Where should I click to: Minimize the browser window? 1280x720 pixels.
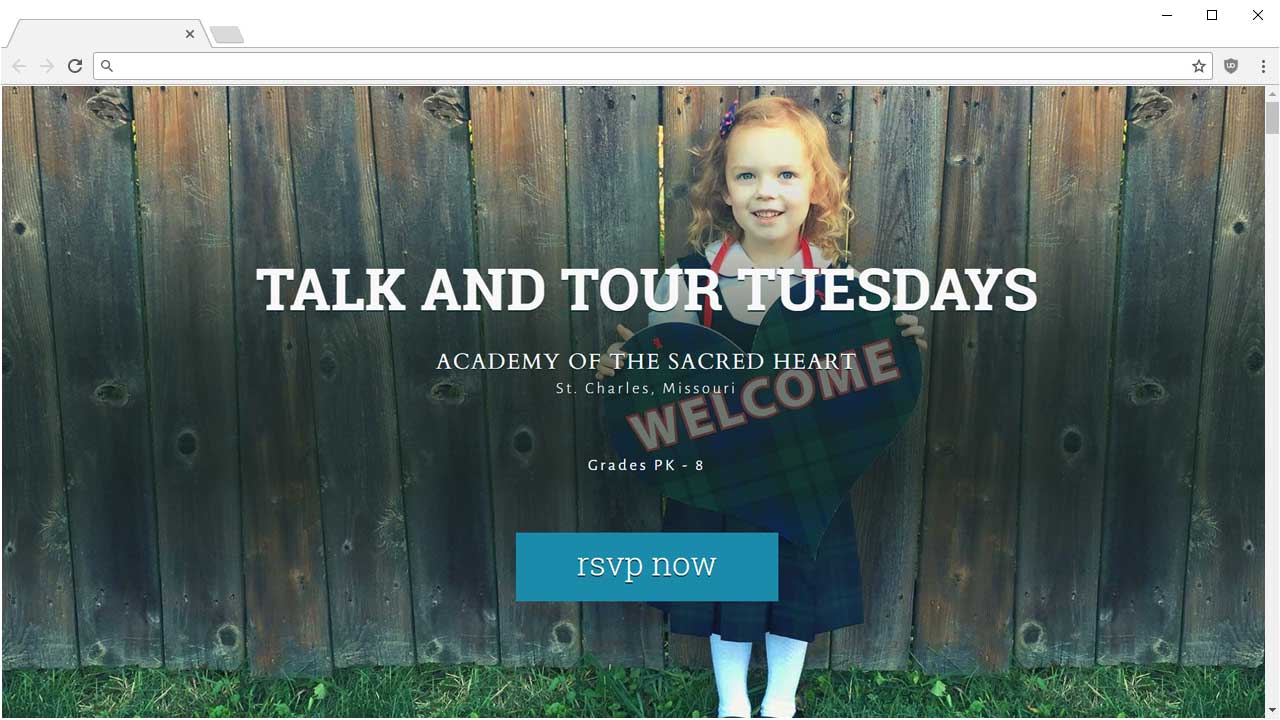pyautogui.click(x=1167, y=15)
